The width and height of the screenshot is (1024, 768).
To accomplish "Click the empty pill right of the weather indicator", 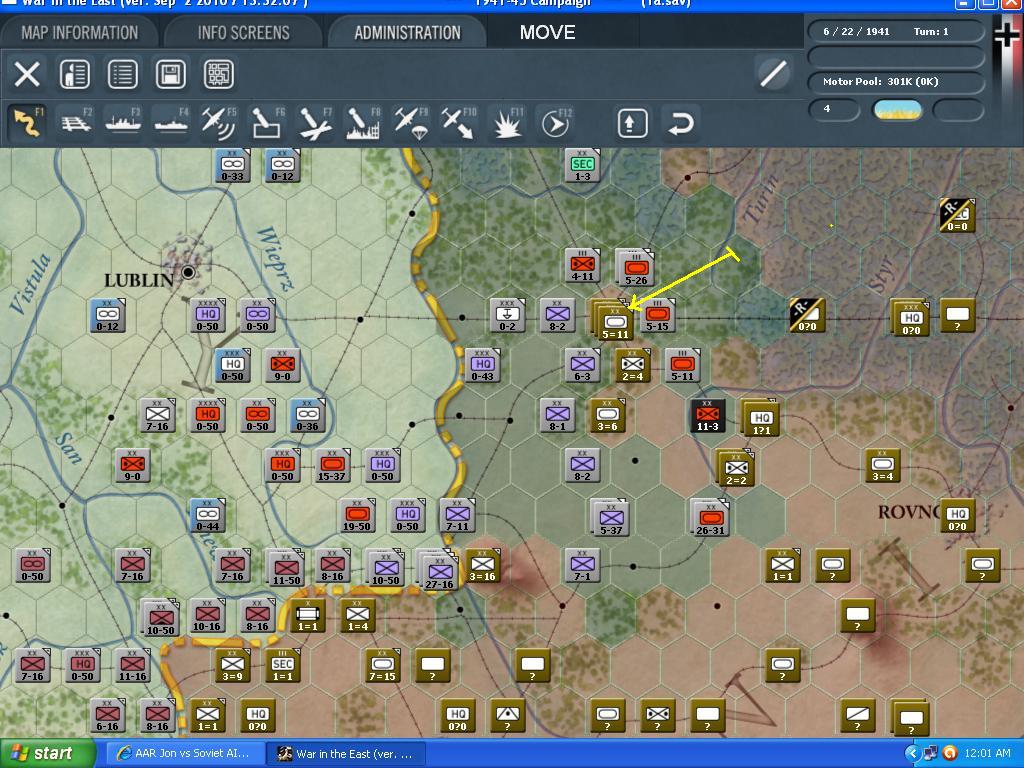I will click(958, 110).
